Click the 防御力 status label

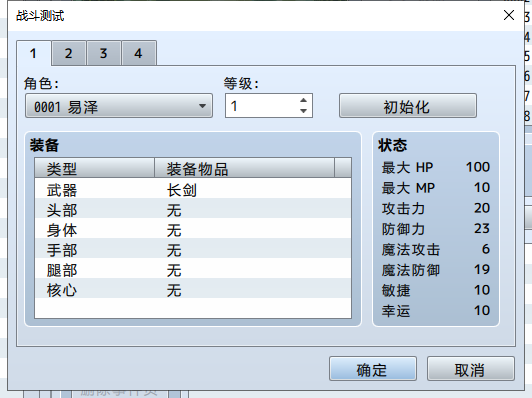[x=403, y=229]
